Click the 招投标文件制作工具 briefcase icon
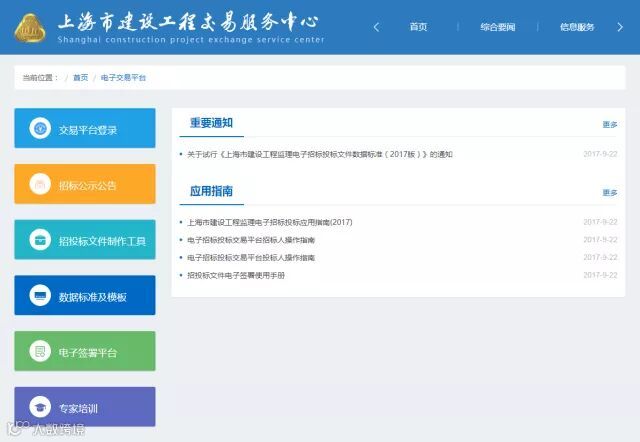 (40, 240)
